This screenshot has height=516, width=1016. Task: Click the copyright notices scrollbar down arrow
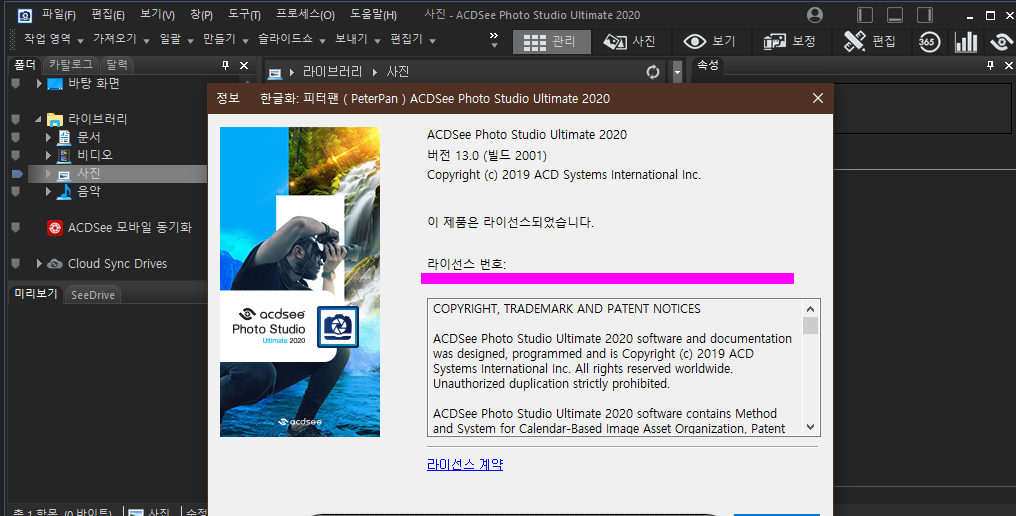pyautogui.click(x=811, y=427)
